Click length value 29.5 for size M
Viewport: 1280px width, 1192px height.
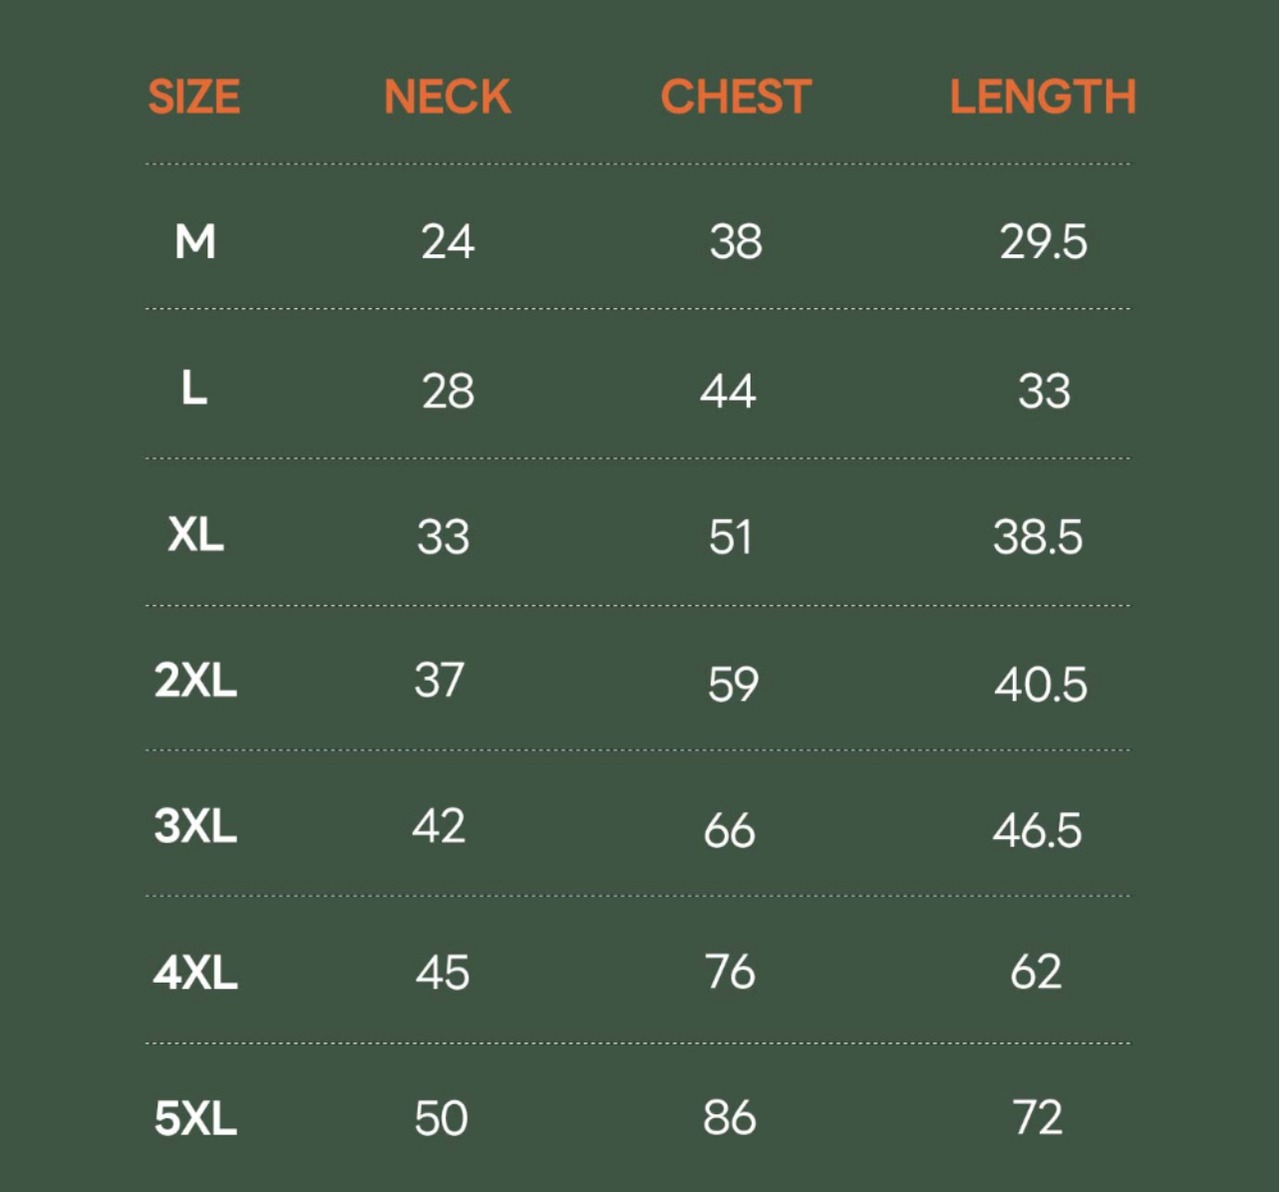click(x=1043, y=242)
